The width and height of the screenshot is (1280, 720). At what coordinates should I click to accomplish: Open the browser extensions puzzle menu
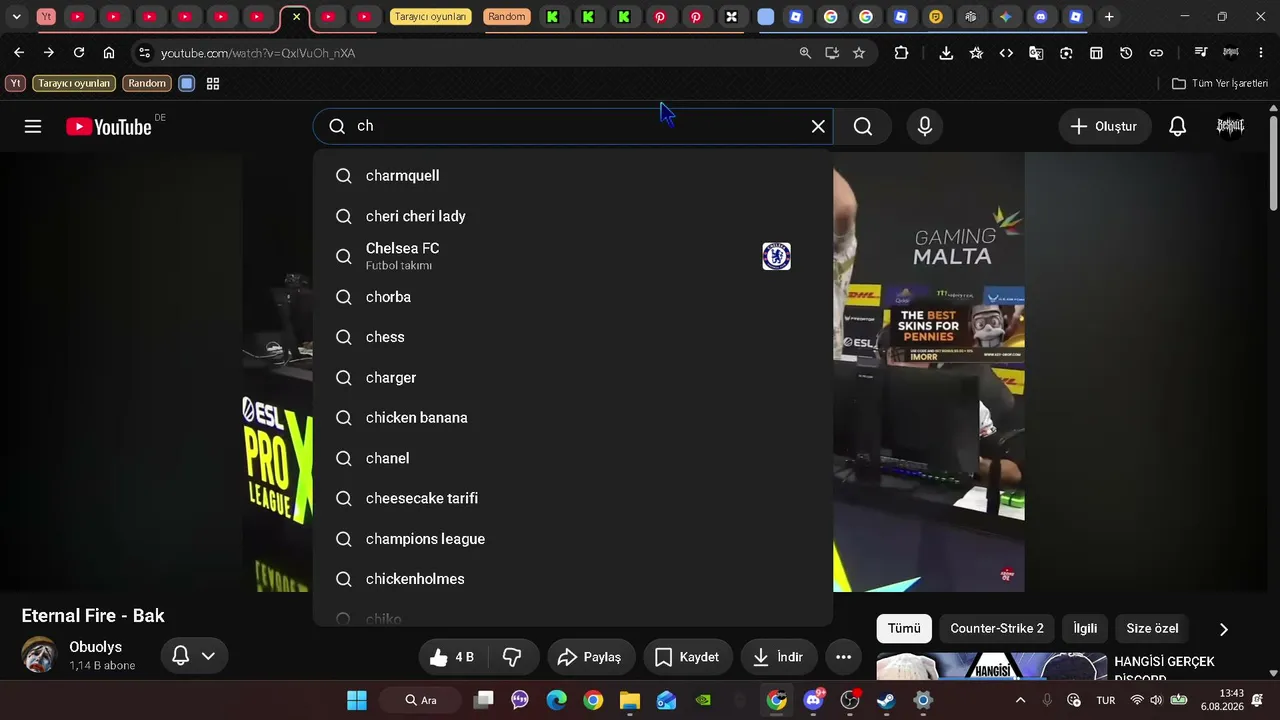click(x=901, y=53)
